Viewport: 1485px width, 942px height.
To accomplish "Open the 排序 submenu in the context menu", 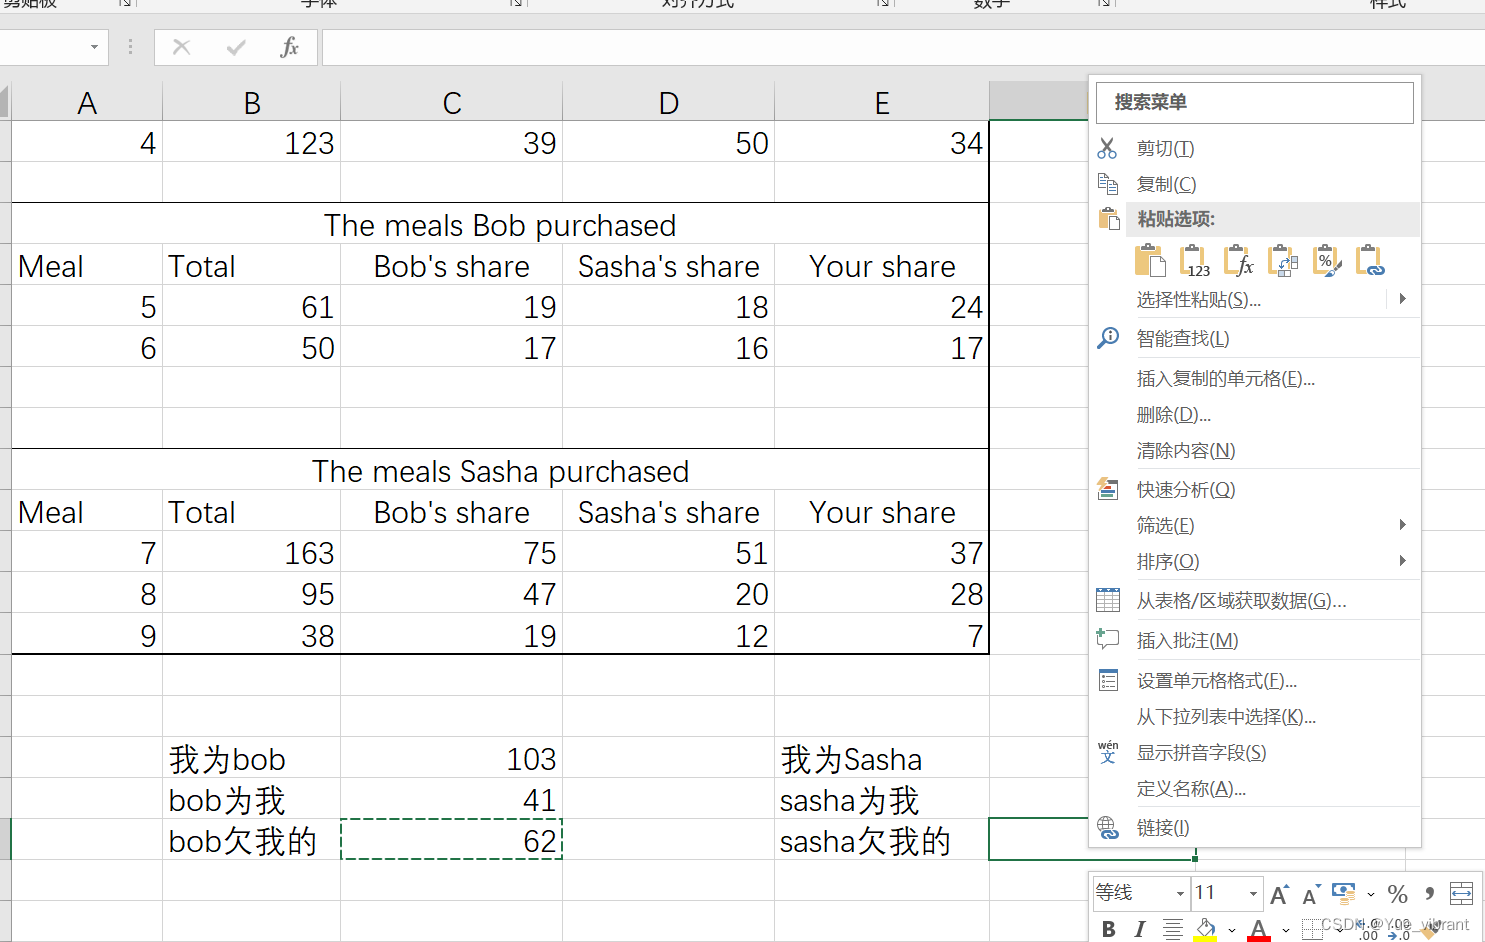I will tap(1168, 561).
